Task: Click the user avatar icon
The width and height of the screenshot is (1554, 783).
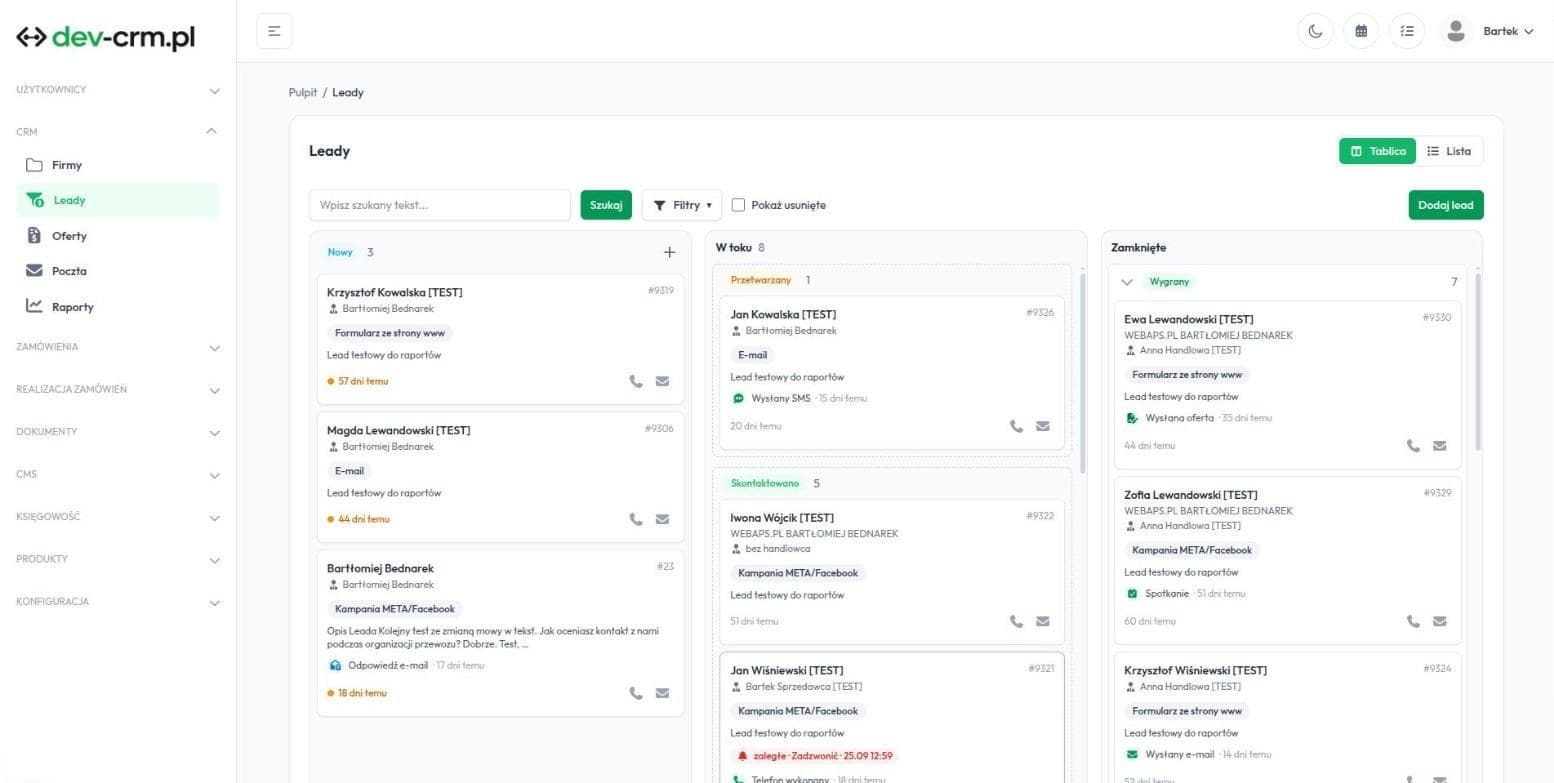Action: click(1456, 31)
